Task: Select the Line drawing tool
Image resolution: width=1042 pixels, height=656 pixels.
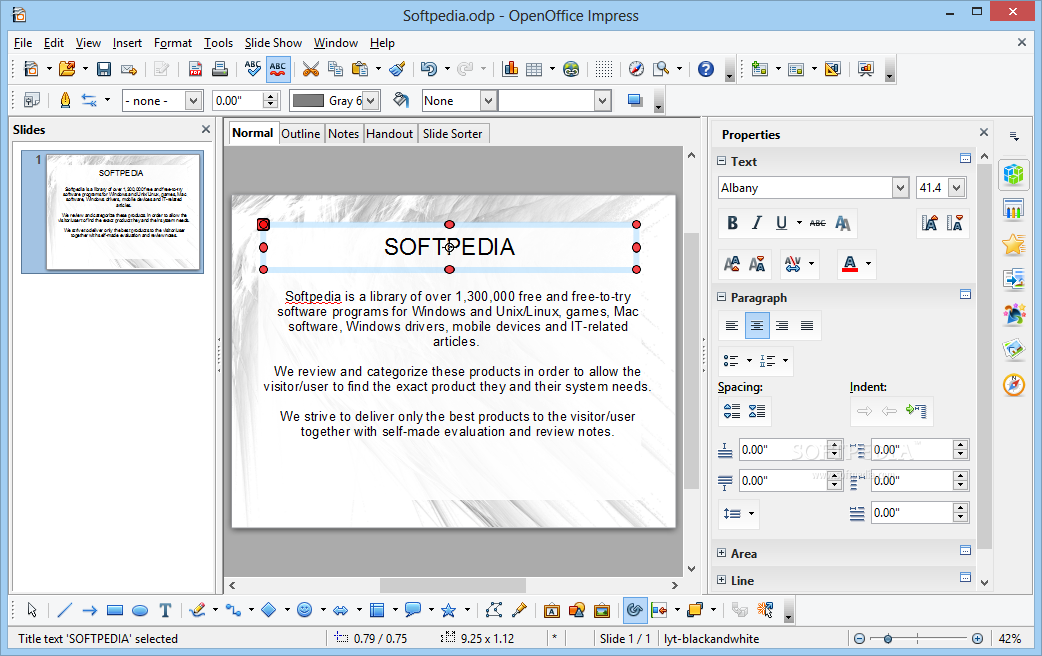Action: [x=64, y=610]
